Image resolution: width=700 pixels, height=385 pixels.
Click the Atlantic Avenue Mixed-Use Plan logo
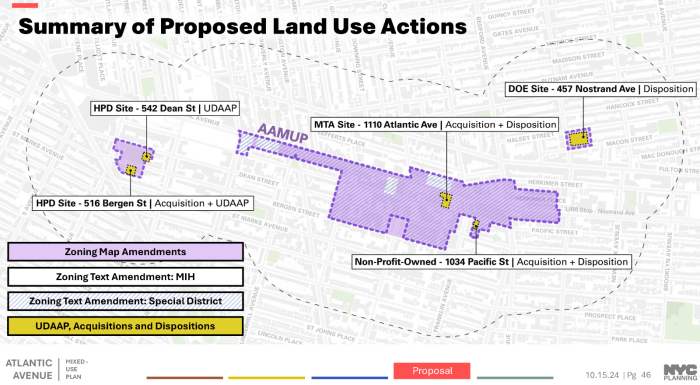(46, 369)
